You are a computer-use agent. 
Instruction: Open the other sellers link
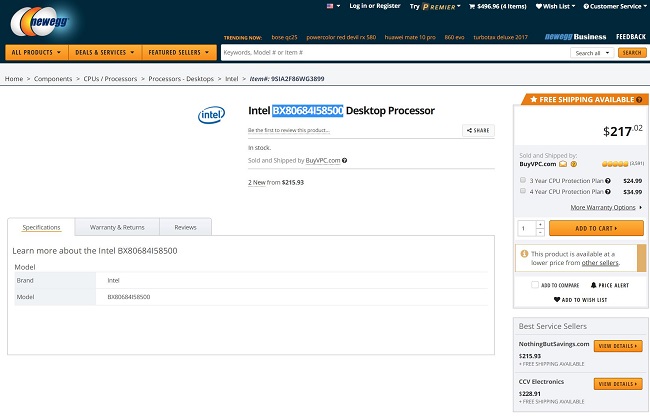600,262
